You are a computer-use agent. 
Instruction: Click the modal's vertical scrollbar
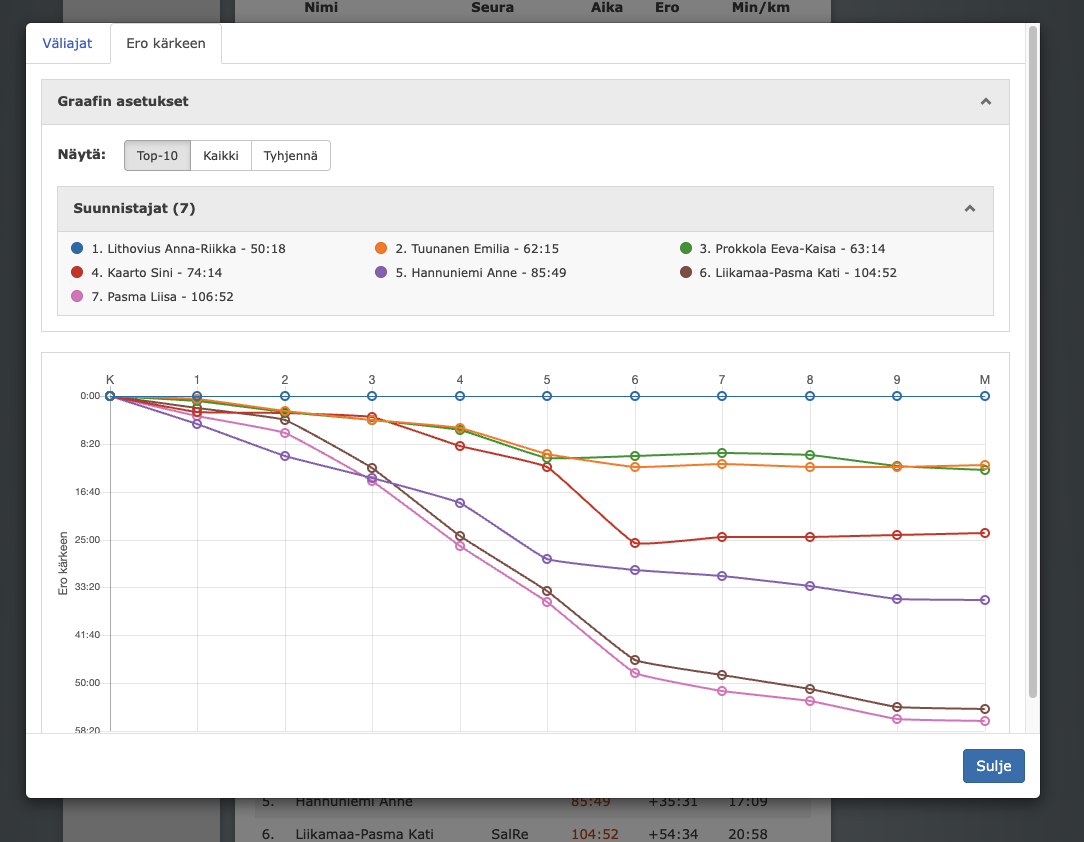point(1033,360)
